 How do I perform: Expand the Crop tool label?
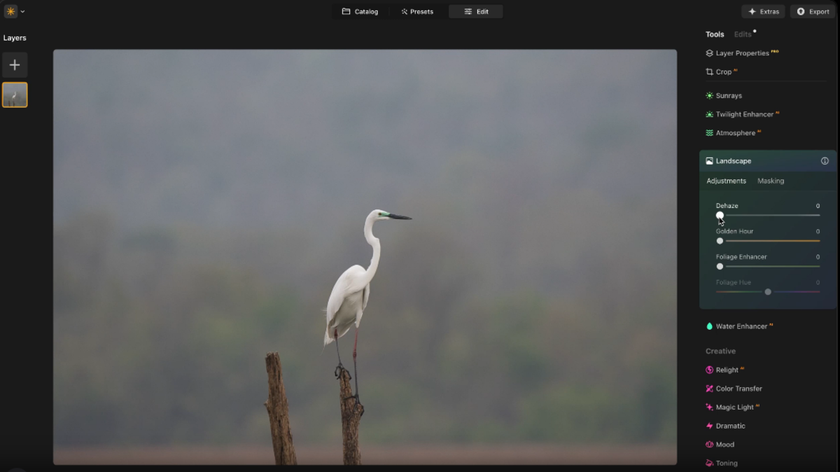723,72
